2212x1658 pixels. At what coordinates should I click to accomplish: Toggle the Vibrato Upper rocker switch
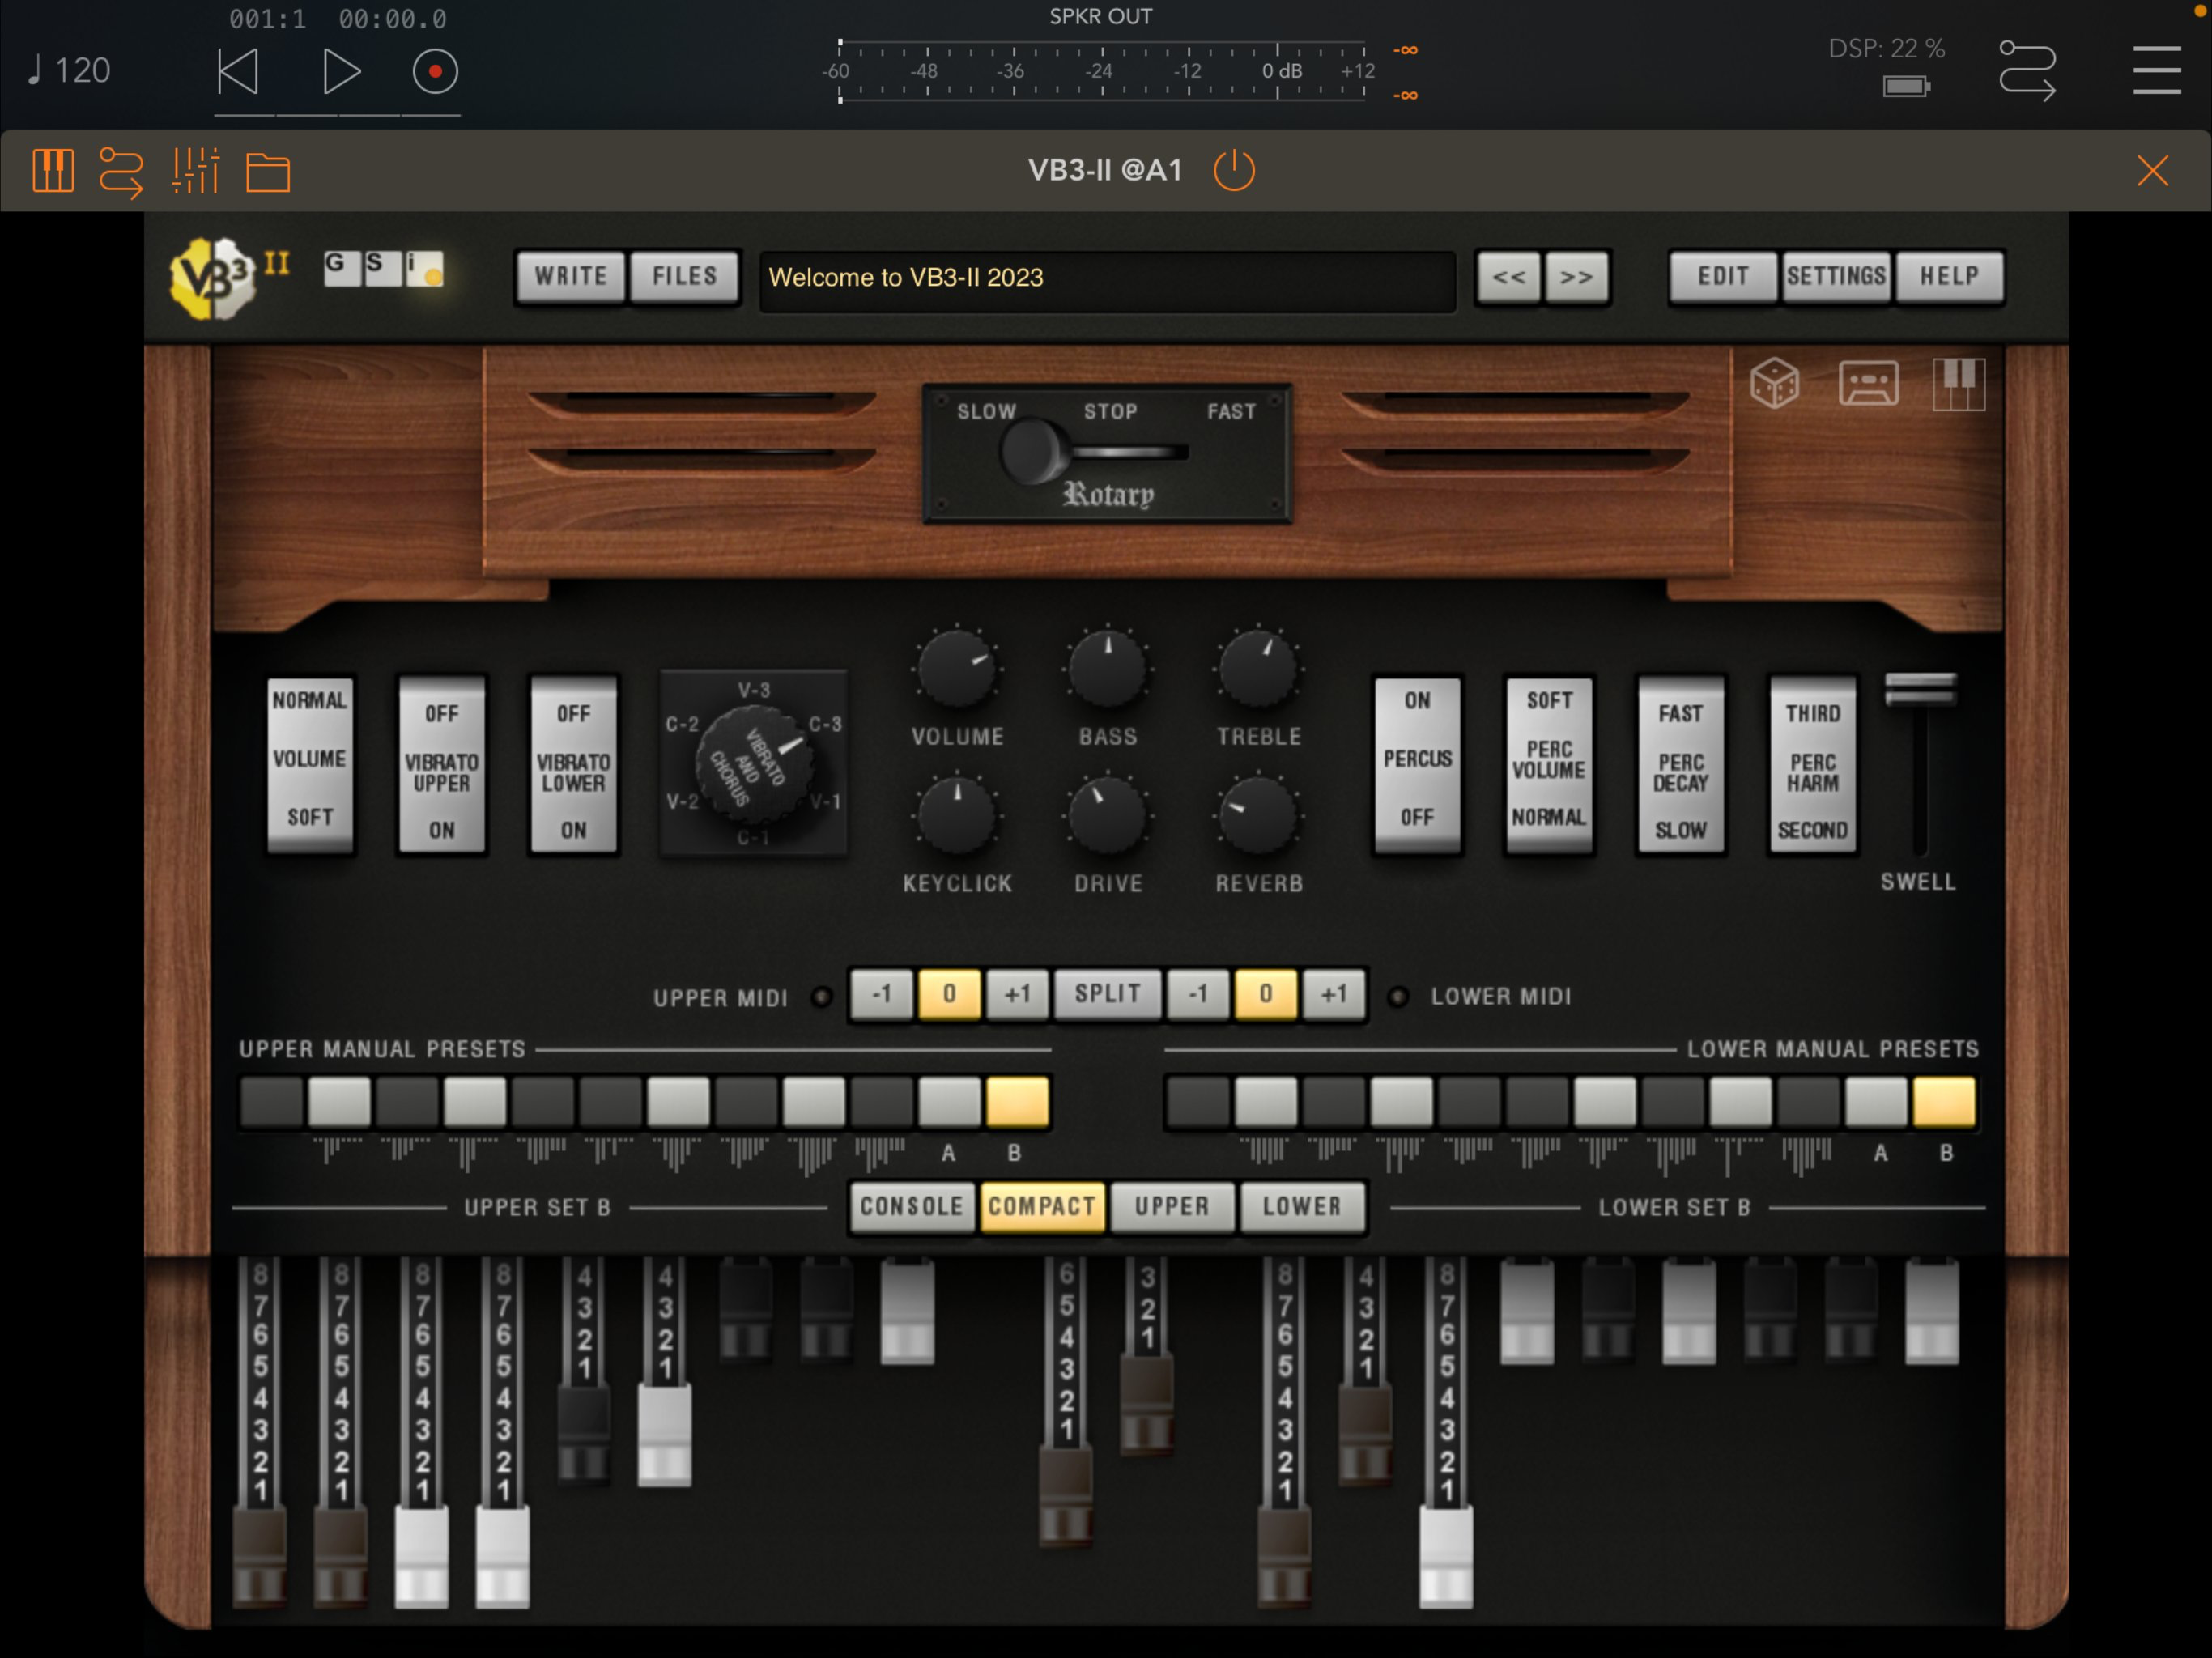tap(442, 766)
